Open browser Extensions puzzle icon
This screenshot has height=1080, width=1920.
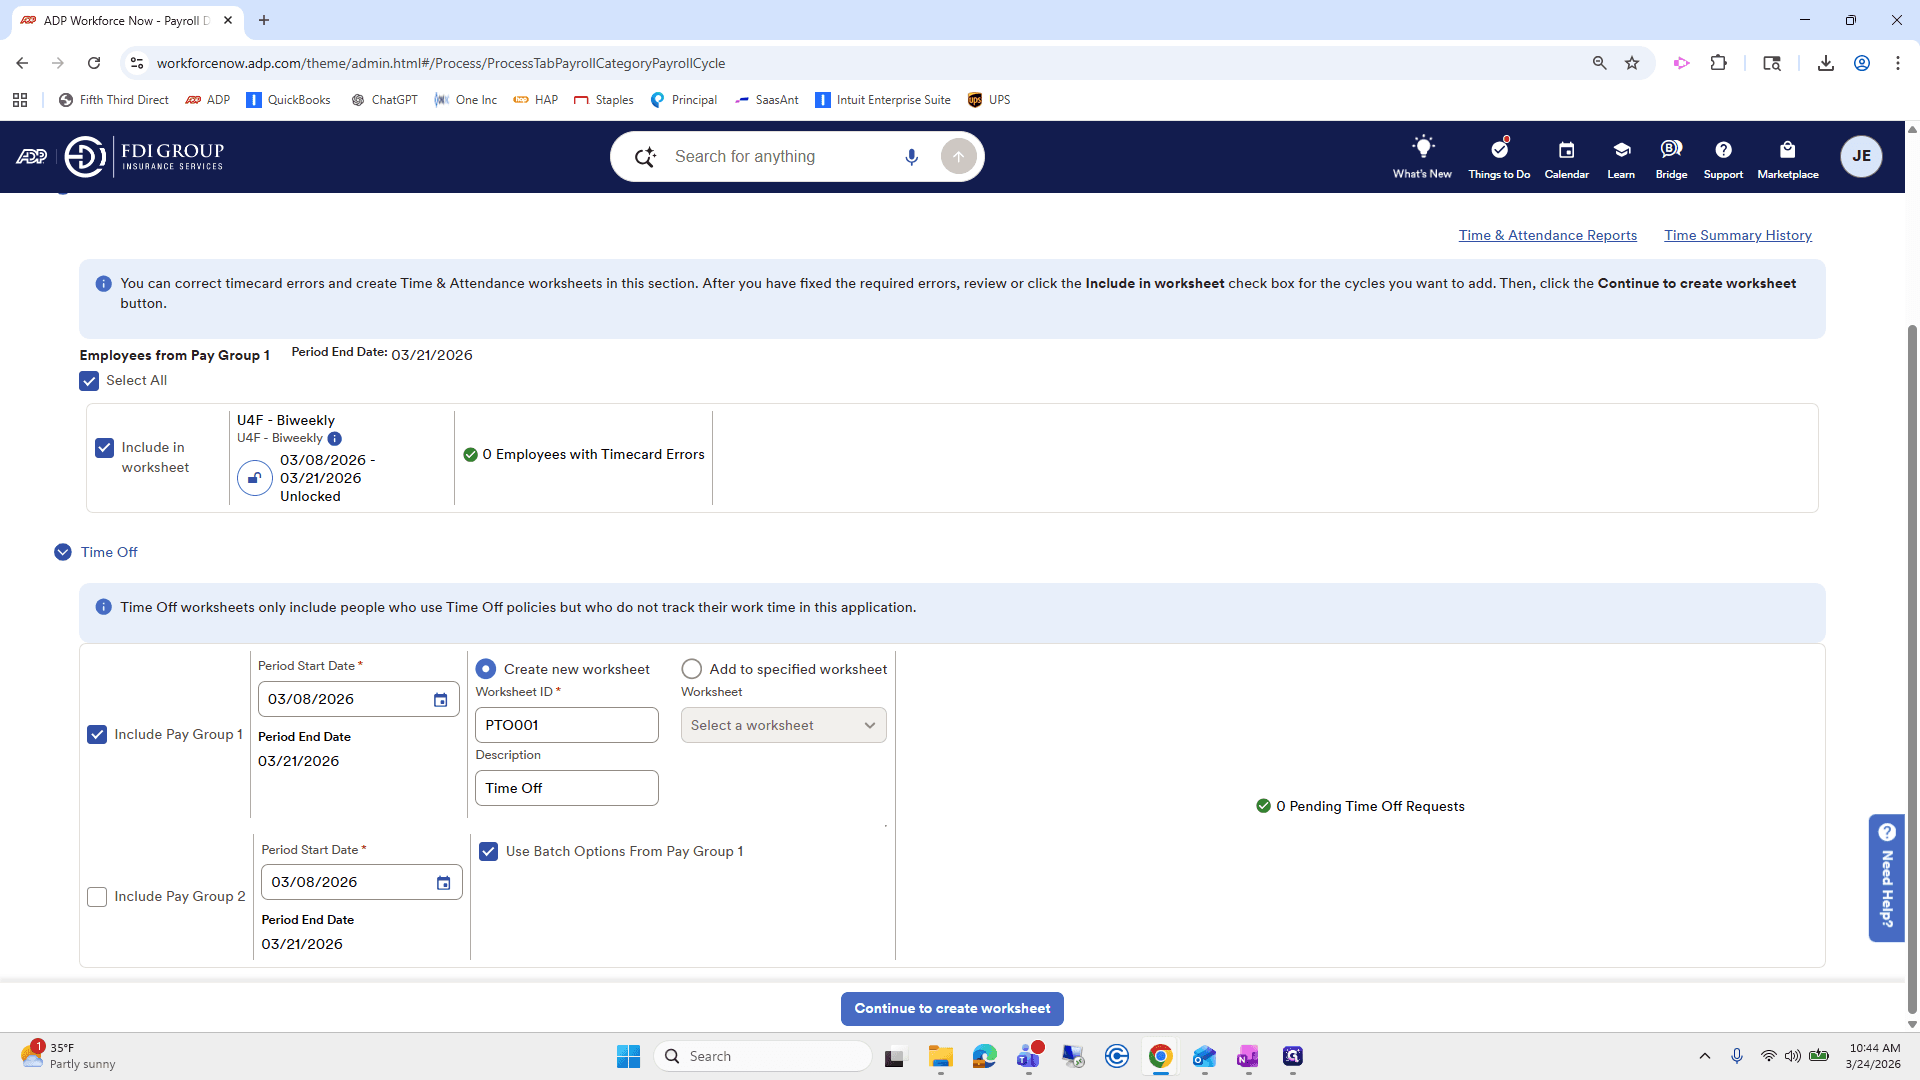pos(1718,63)
